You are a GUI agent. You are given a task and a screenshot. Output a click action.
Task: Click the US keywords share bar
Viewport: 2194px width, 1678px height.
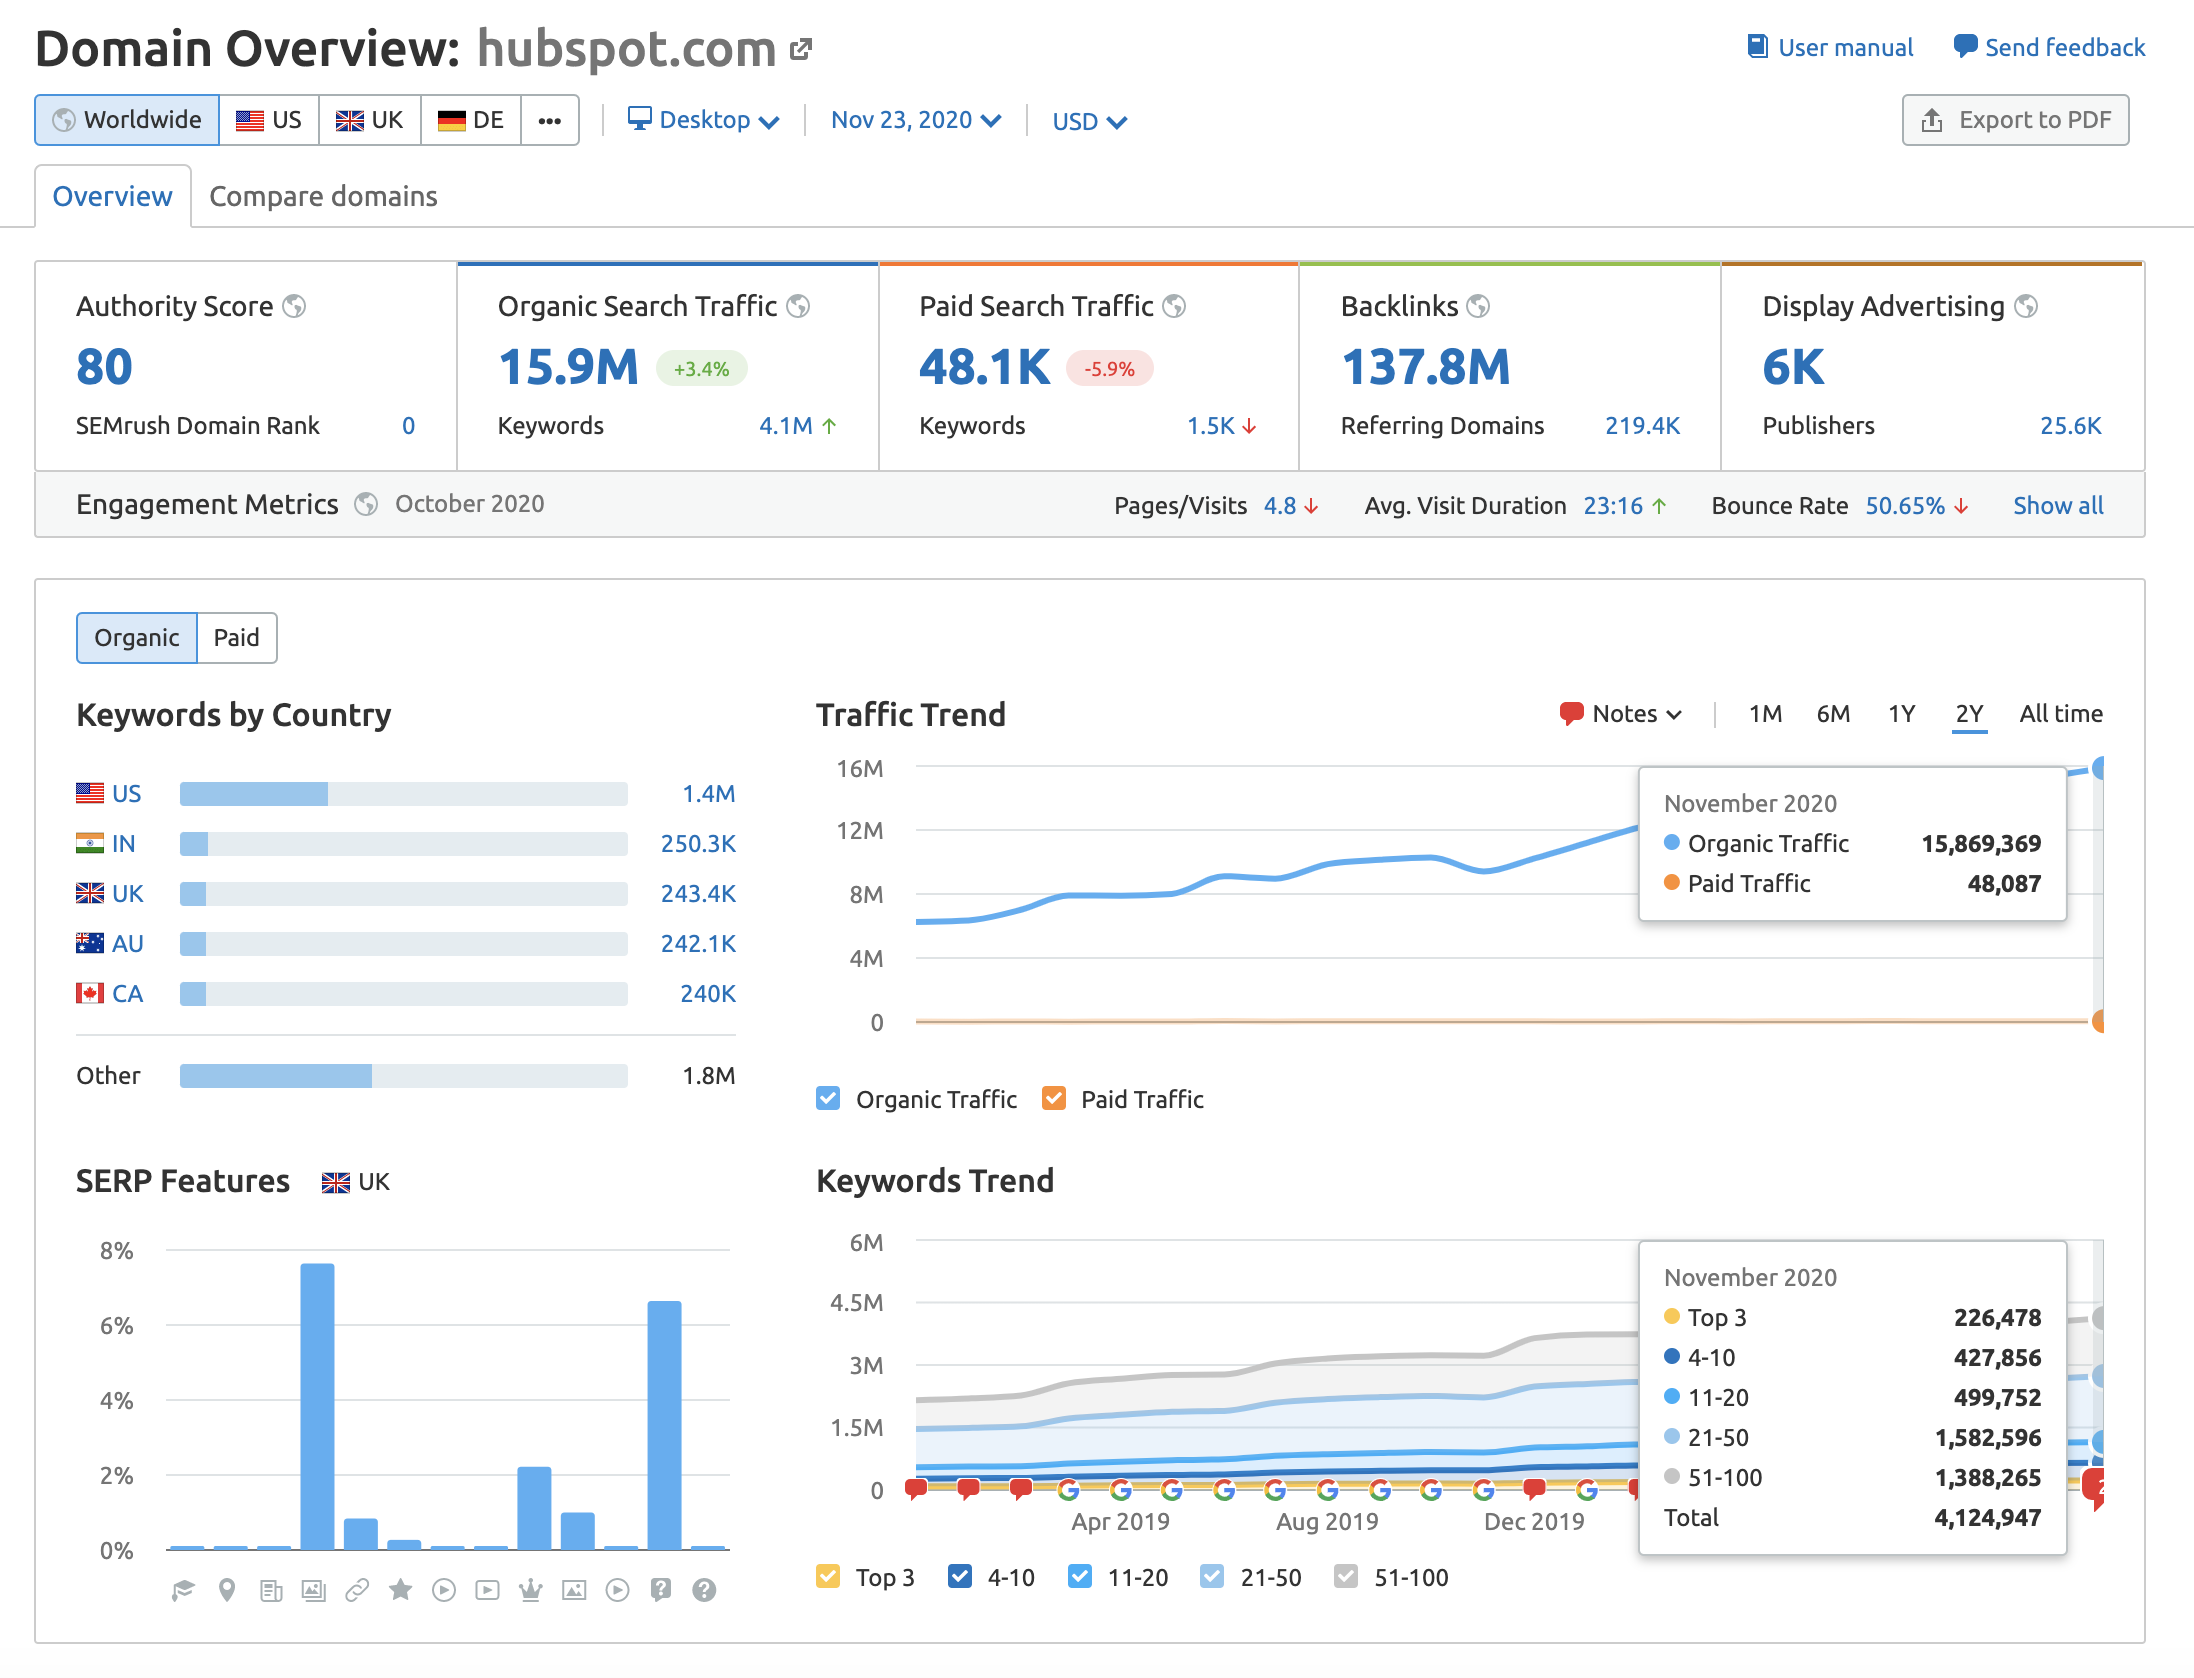pos(404,794)
